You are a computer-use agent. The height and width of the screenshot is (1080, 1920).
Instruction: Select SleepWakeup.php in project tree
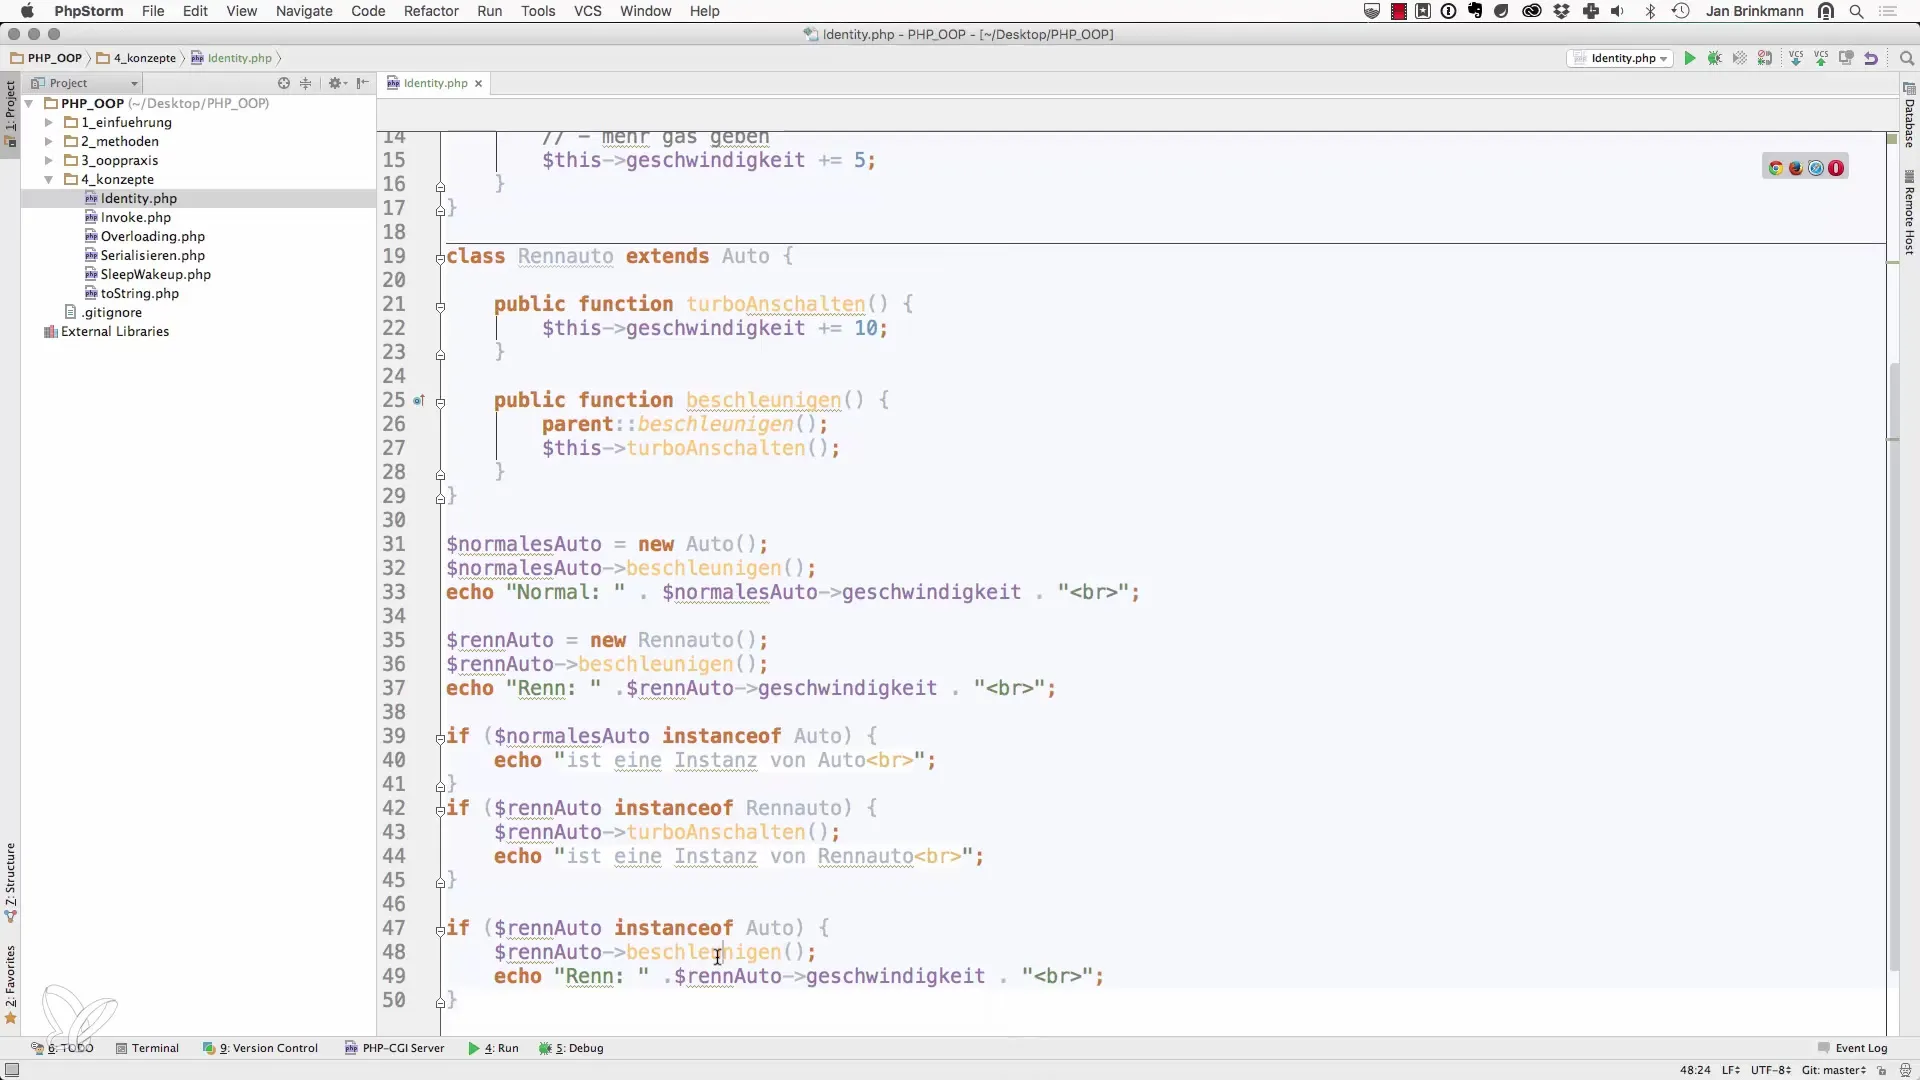[155, 274]
